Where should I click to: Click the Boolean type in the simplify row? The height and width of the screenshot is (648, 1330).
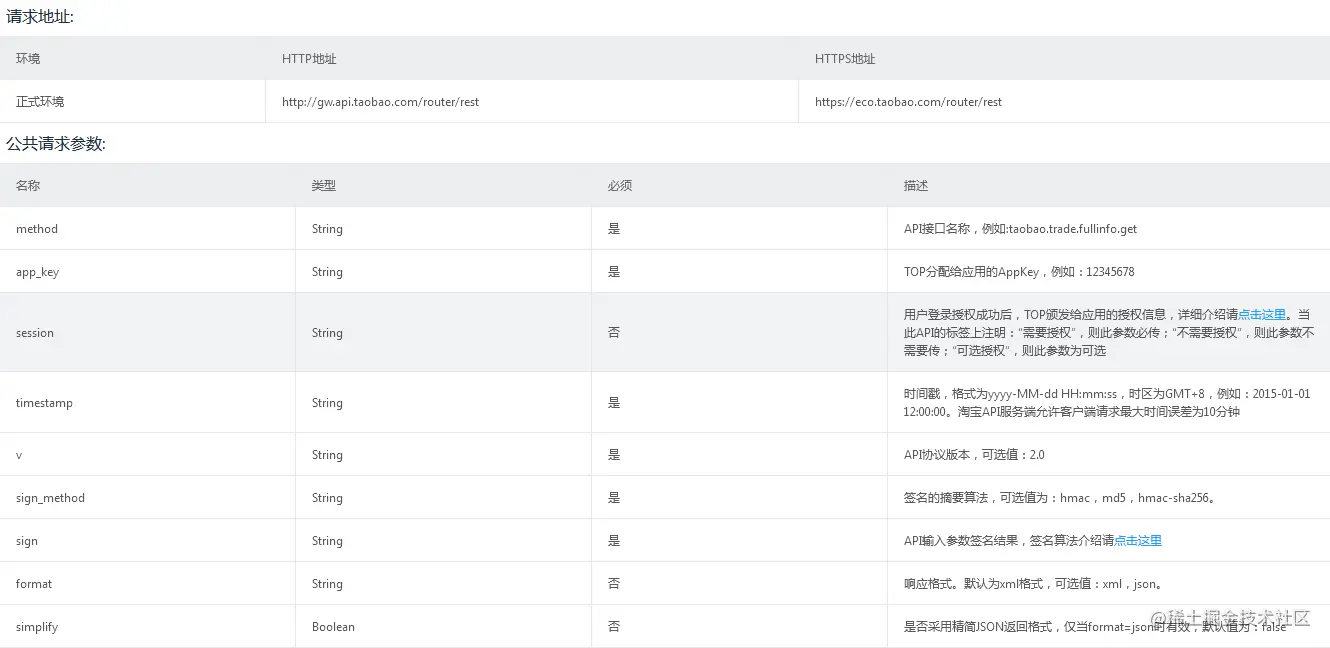pos(333,627)
